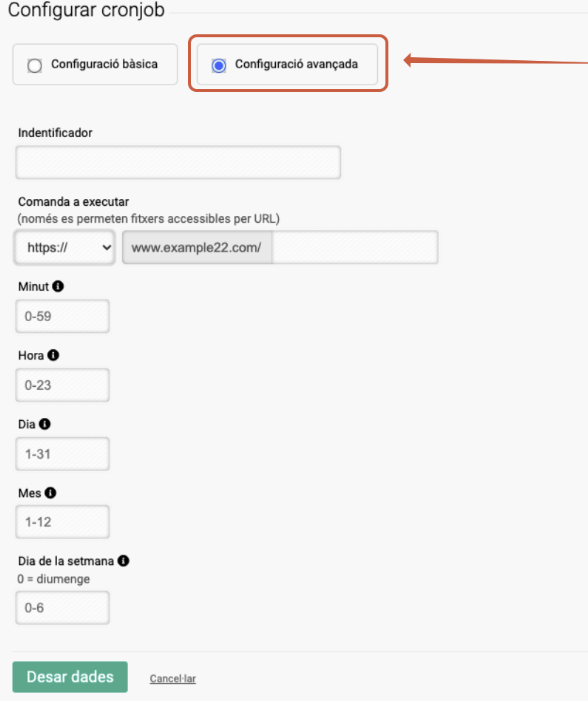Click the Mes field showing 1-12
This screenshot has height=701, width=588.
[x=63, y=522]
